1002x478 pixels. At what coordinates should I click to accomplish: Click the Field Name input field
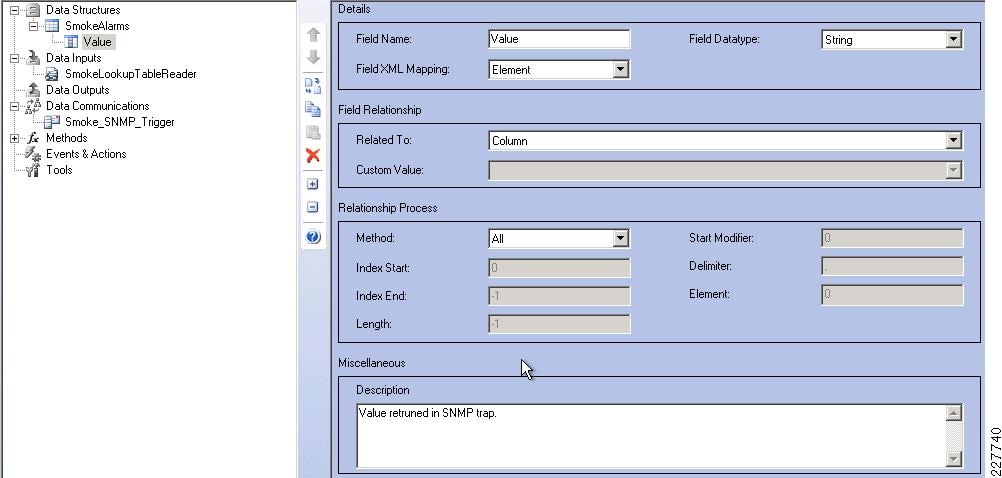(559, 39)
